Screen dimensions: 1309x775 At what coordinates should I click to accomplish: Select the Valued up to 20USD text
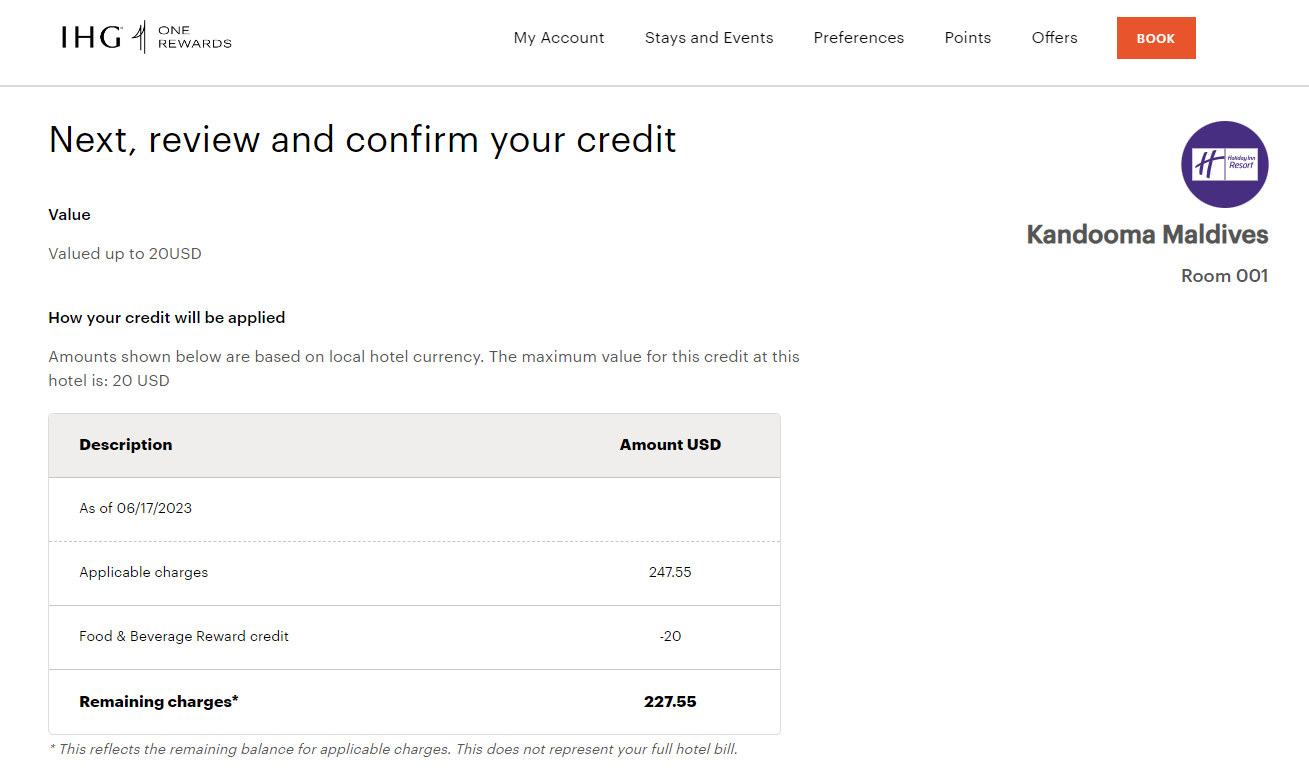pos(124,253)
